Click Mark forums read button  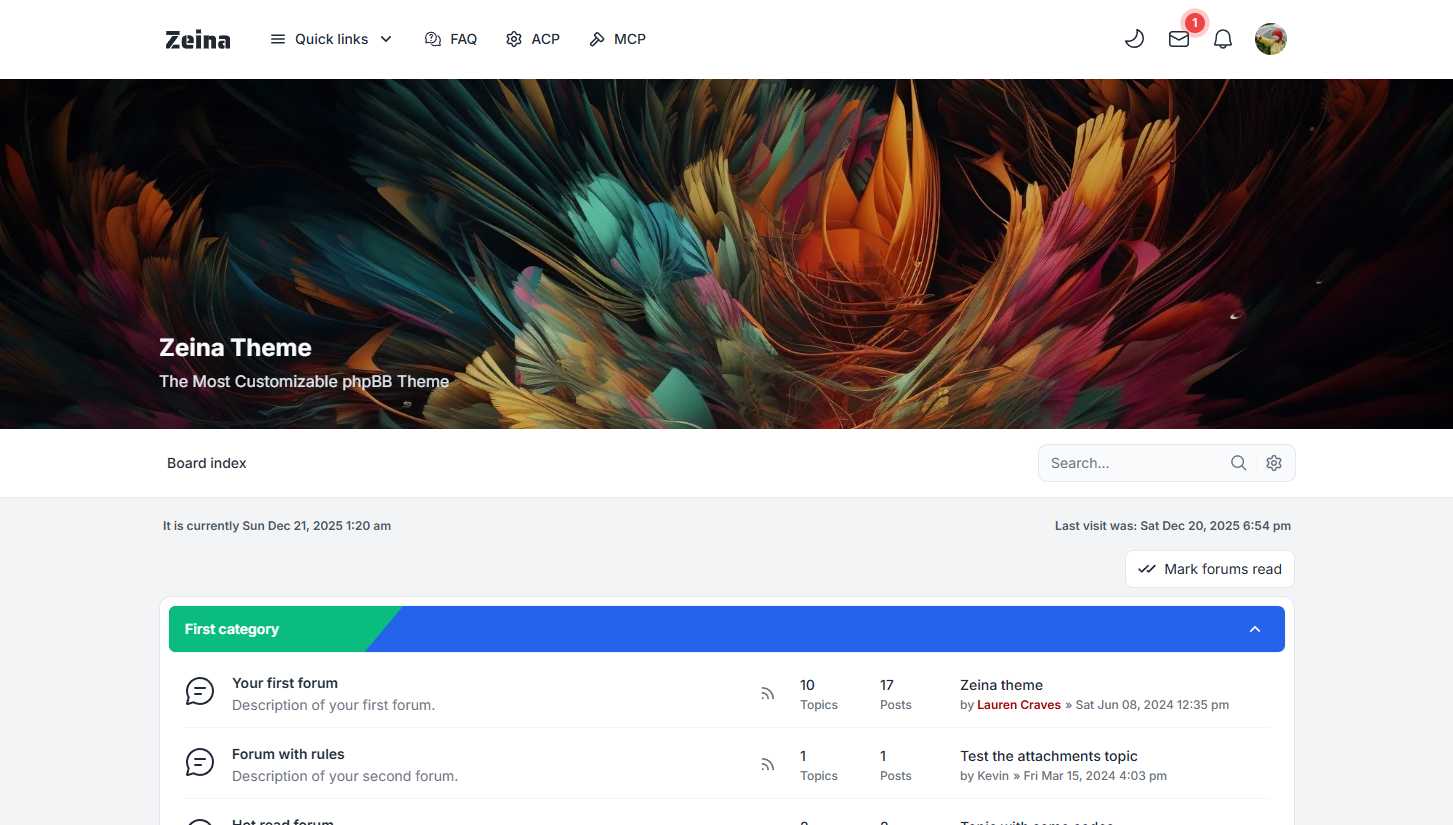pos(1209,569)
